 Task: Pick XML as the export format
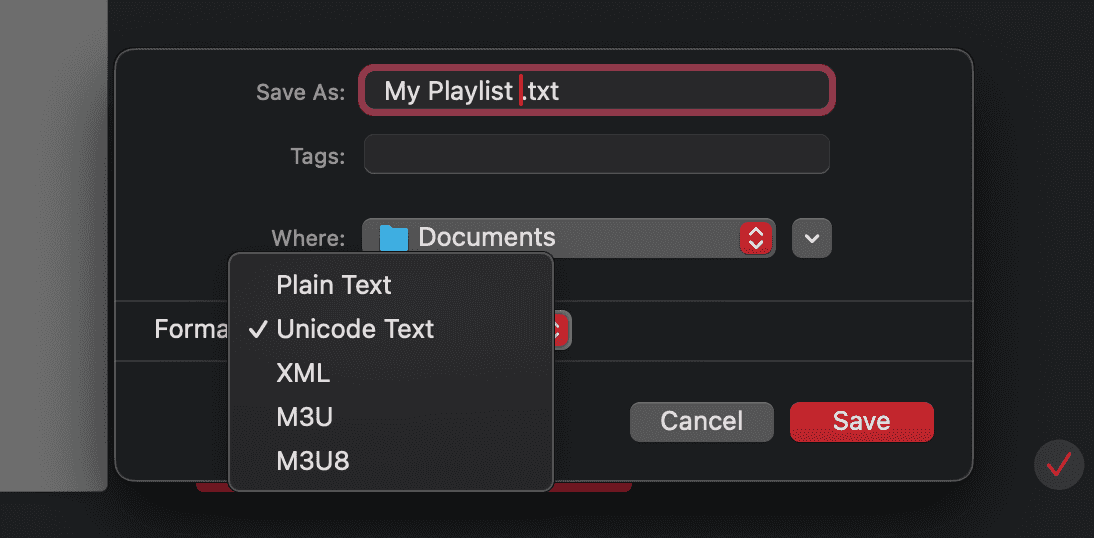(303, 373)
